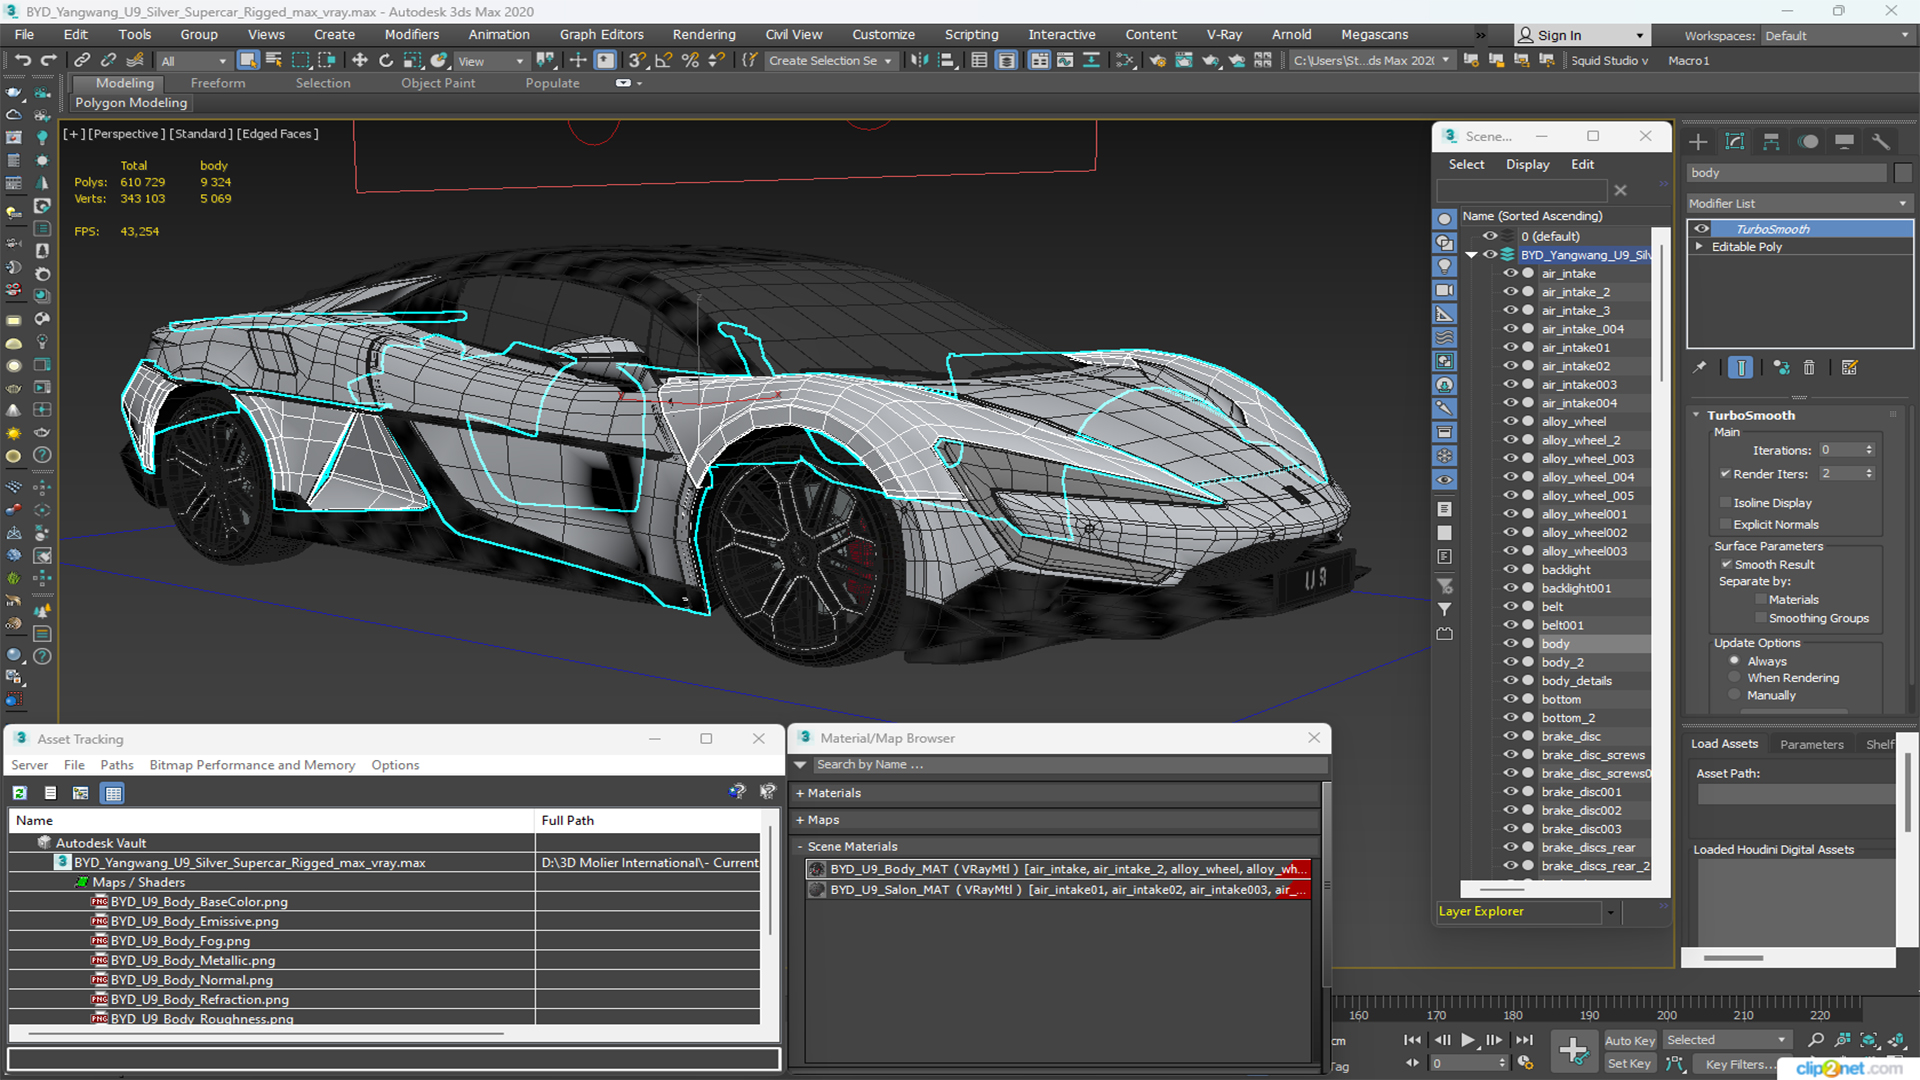Open the Rendering menu

pos(704,35)
